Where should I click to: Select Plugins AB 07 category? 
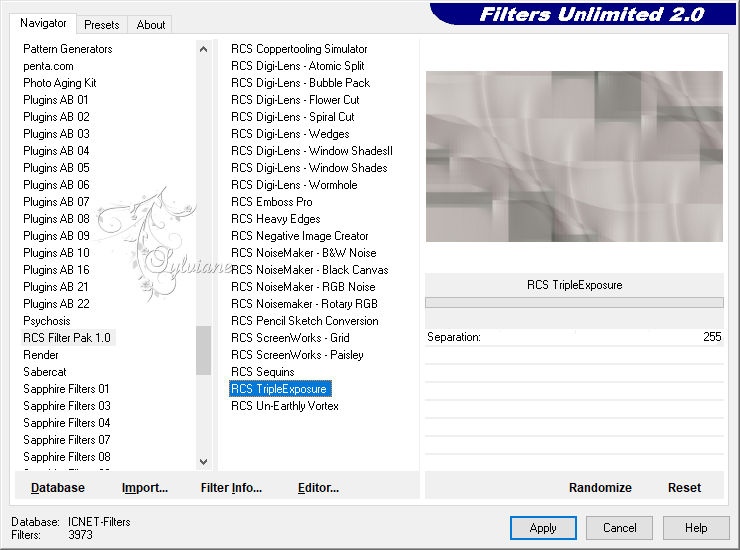[56, 202]
